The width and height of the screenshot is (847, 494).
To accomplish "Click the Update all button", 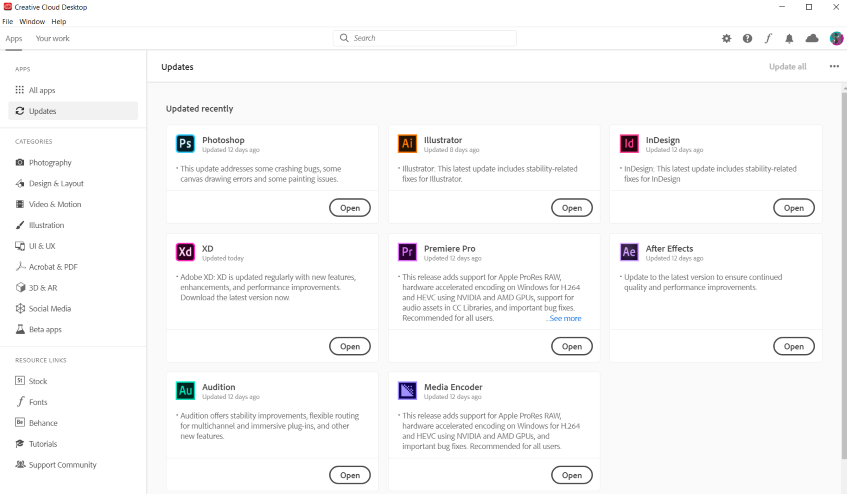I will click(x=788, y=66).
